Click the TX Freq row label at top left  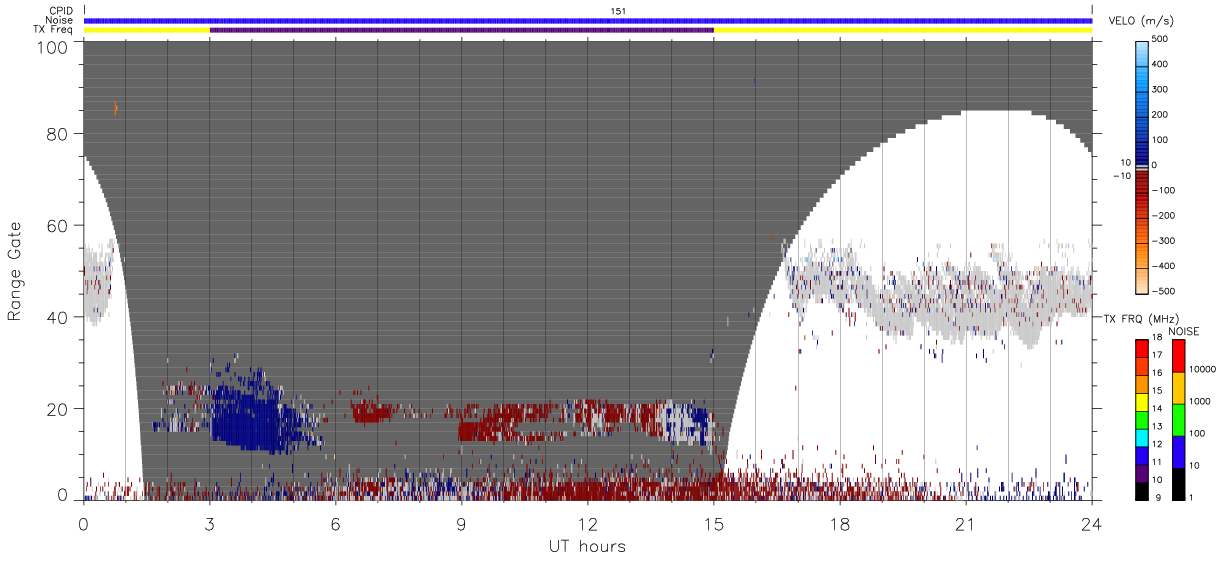tap(54, 29)
